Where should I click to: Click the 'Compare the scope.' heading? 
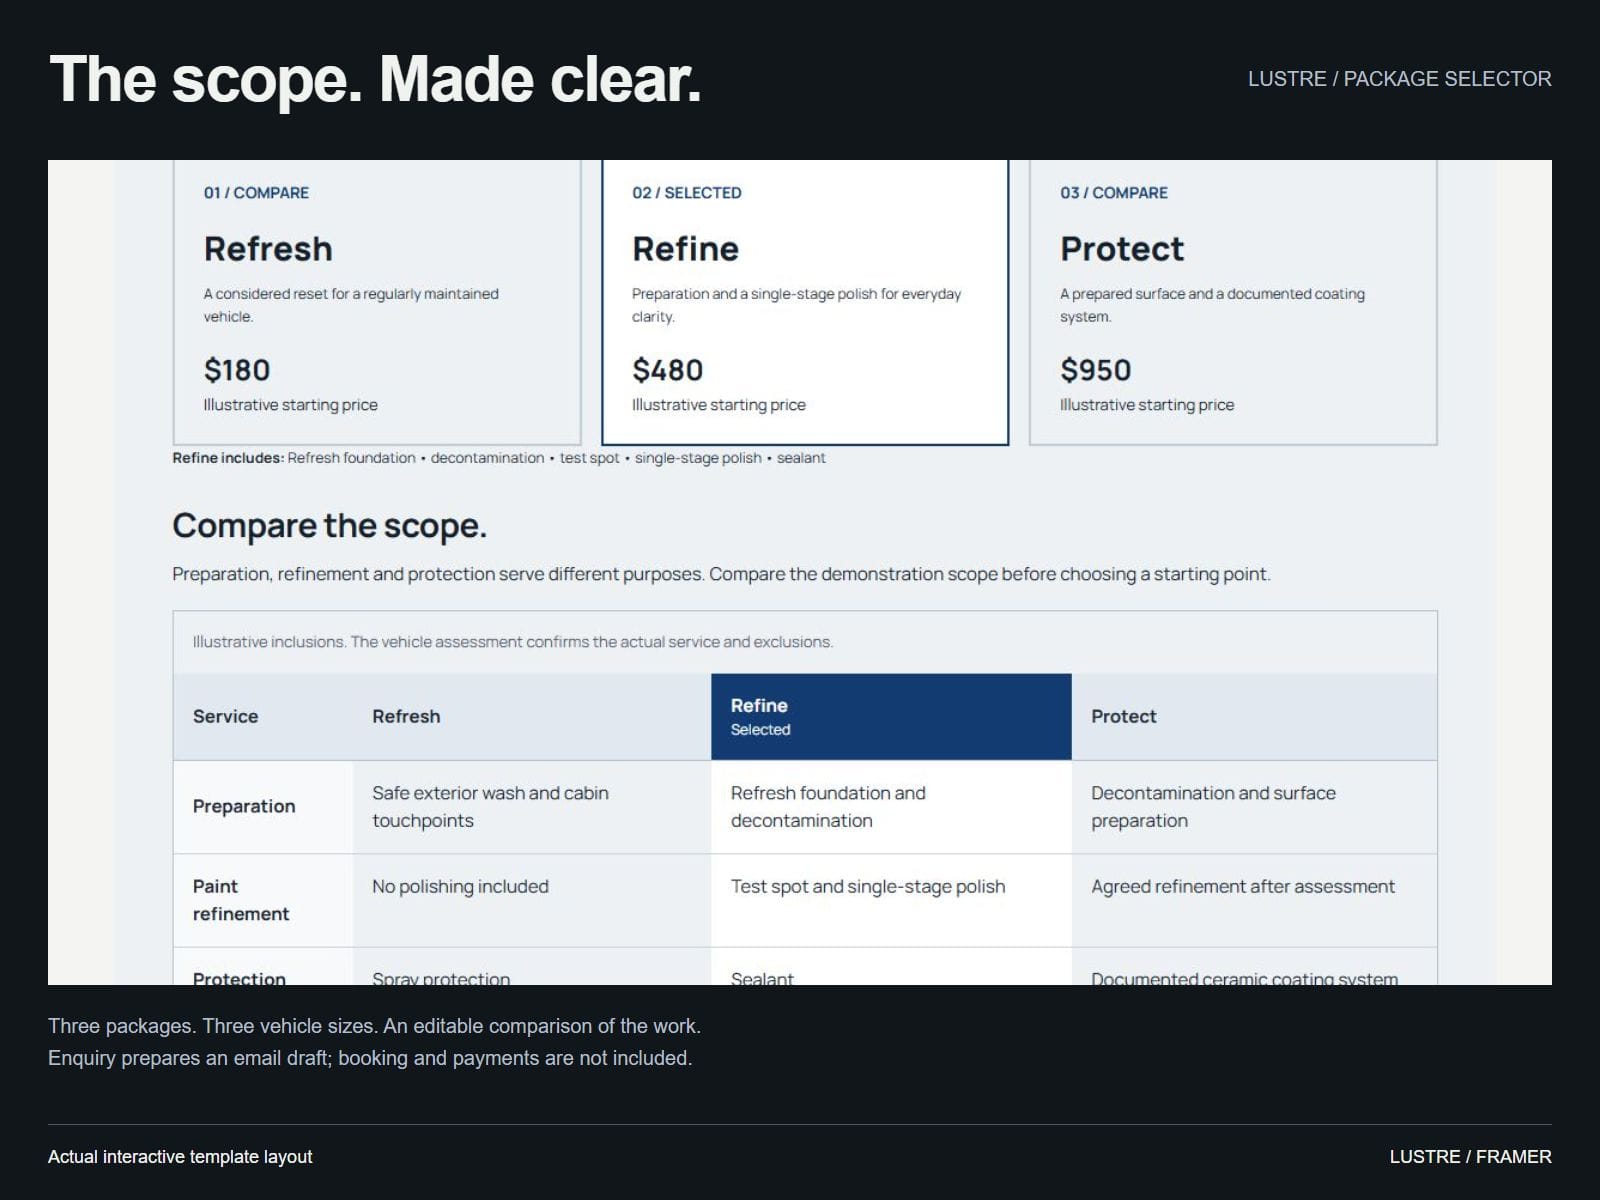click(x=329, y=526)
